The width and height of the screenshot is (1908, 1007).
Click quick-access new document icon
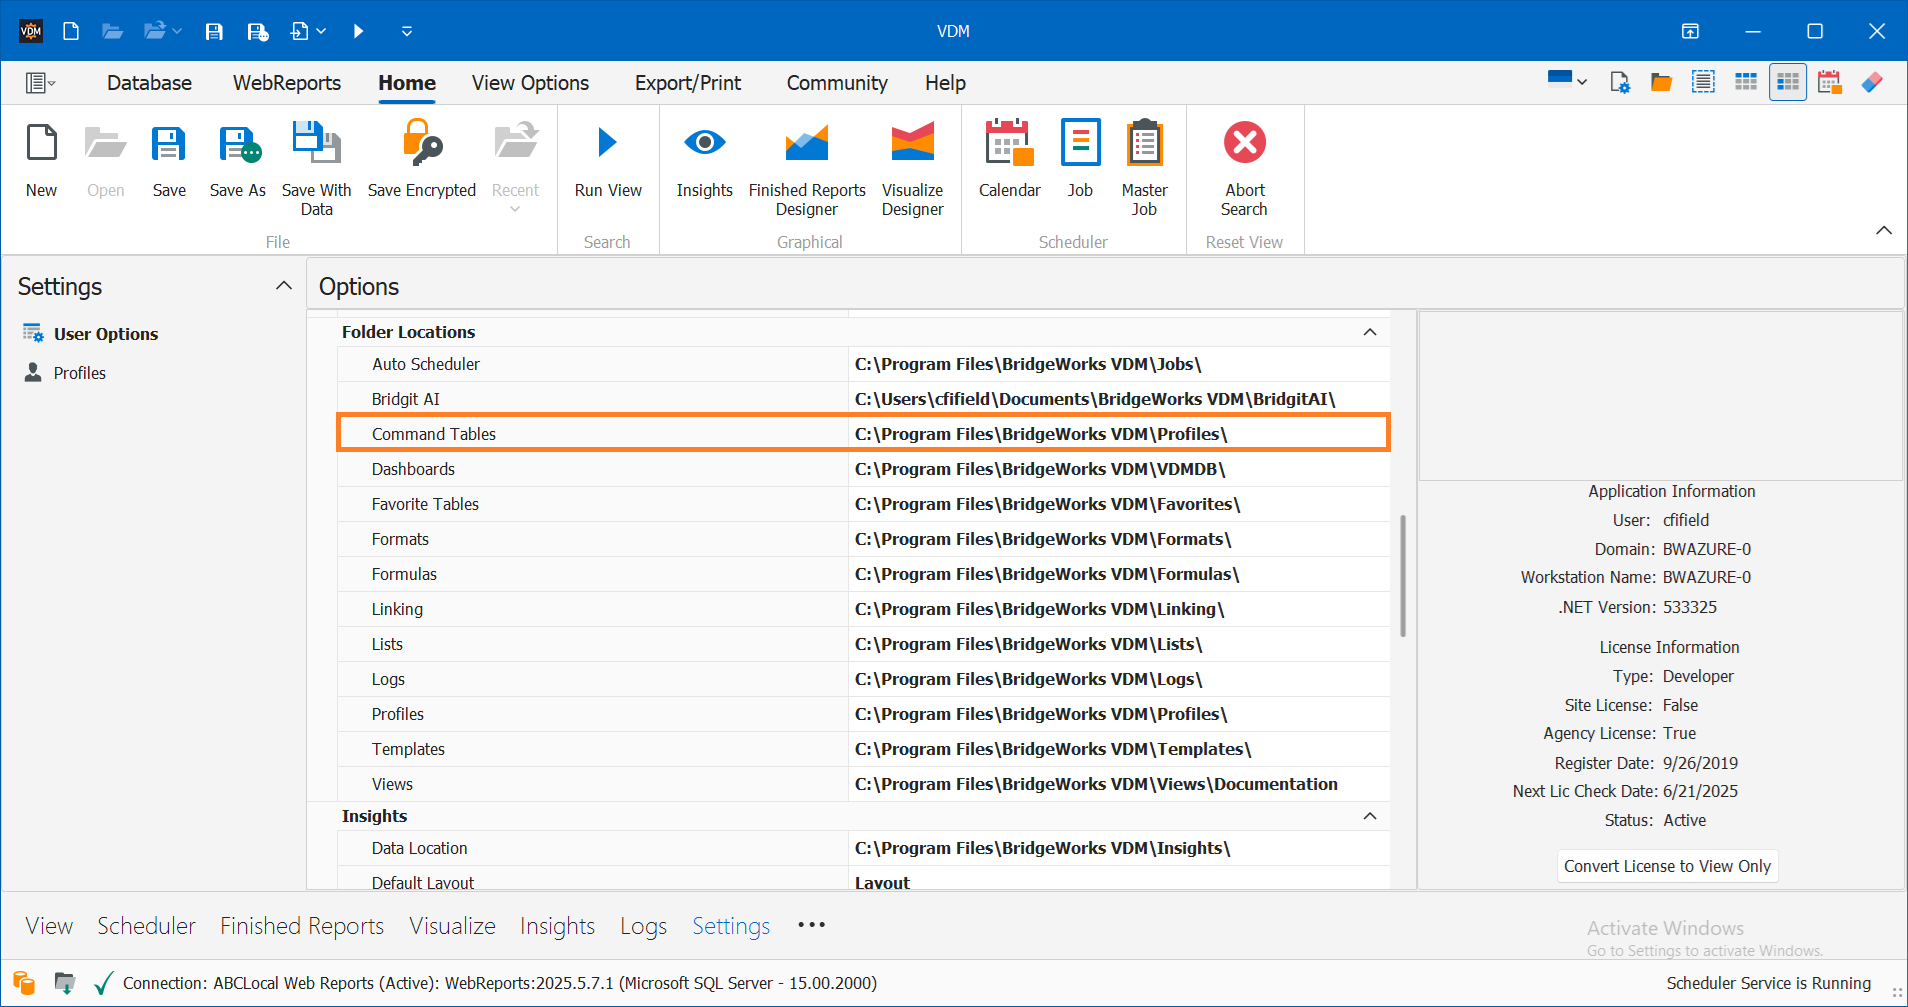click(x=71, y=31)
